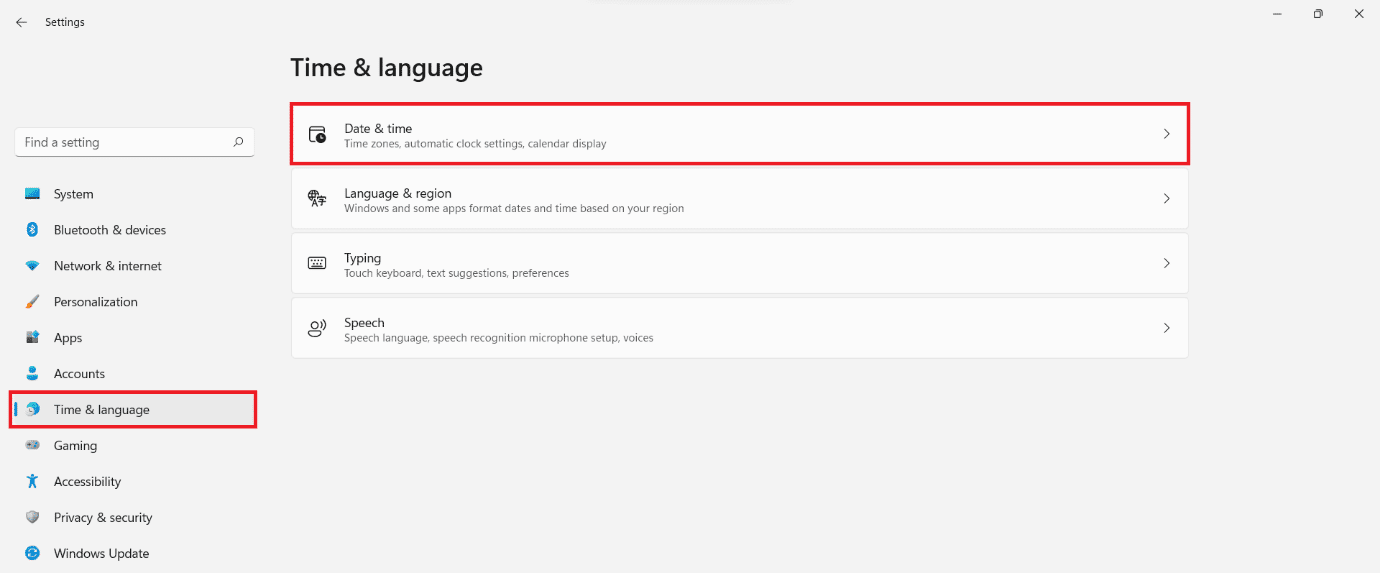This screenshot has width=1380, height=573.
Task: Click 'Time zones, automatic clock settings, calendar display'
Action: [x=475, y=144]
